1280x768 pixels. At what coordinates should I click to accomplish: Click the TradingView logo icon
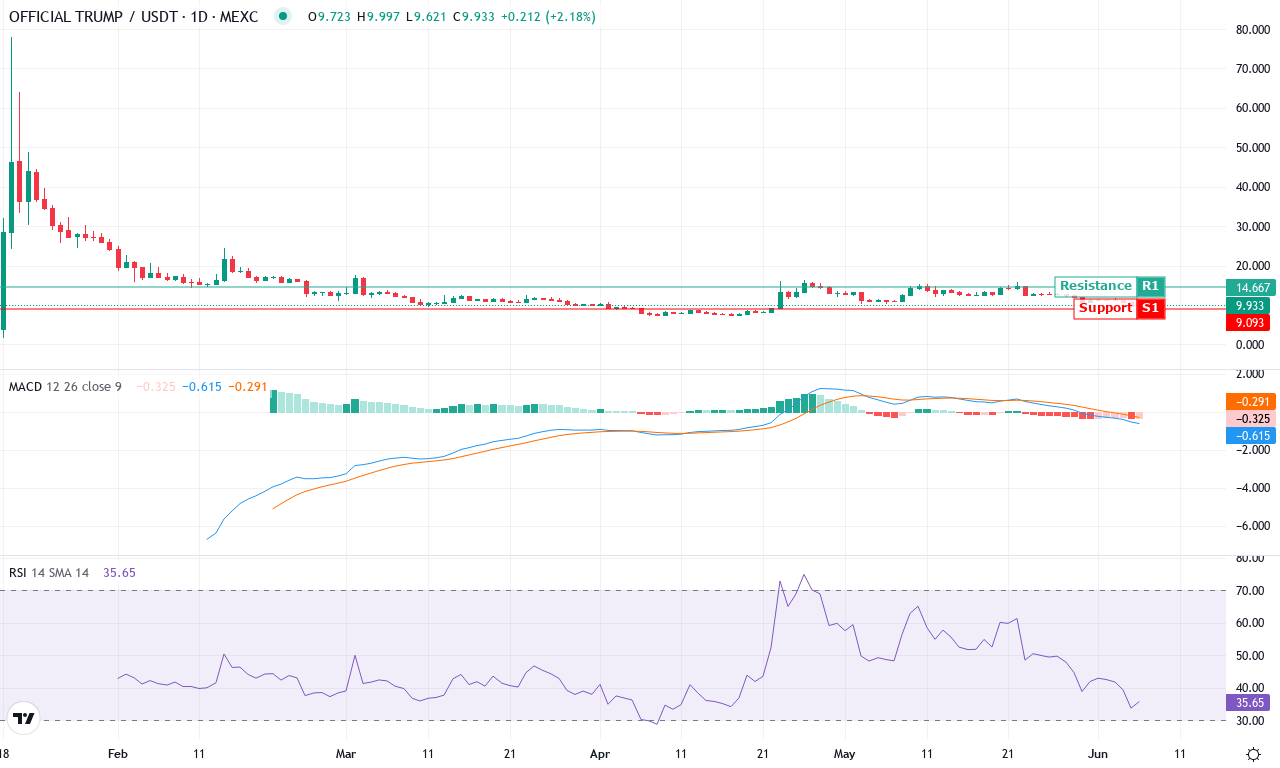tap(24, 718)
